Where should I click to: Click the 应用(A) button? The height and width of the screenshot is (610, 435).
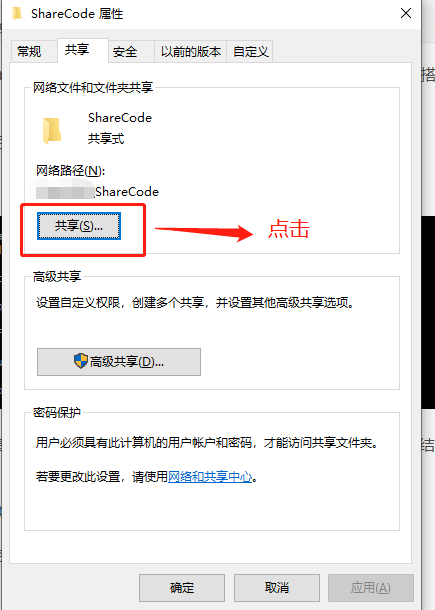pyautogui.click(x=370, y=587)
